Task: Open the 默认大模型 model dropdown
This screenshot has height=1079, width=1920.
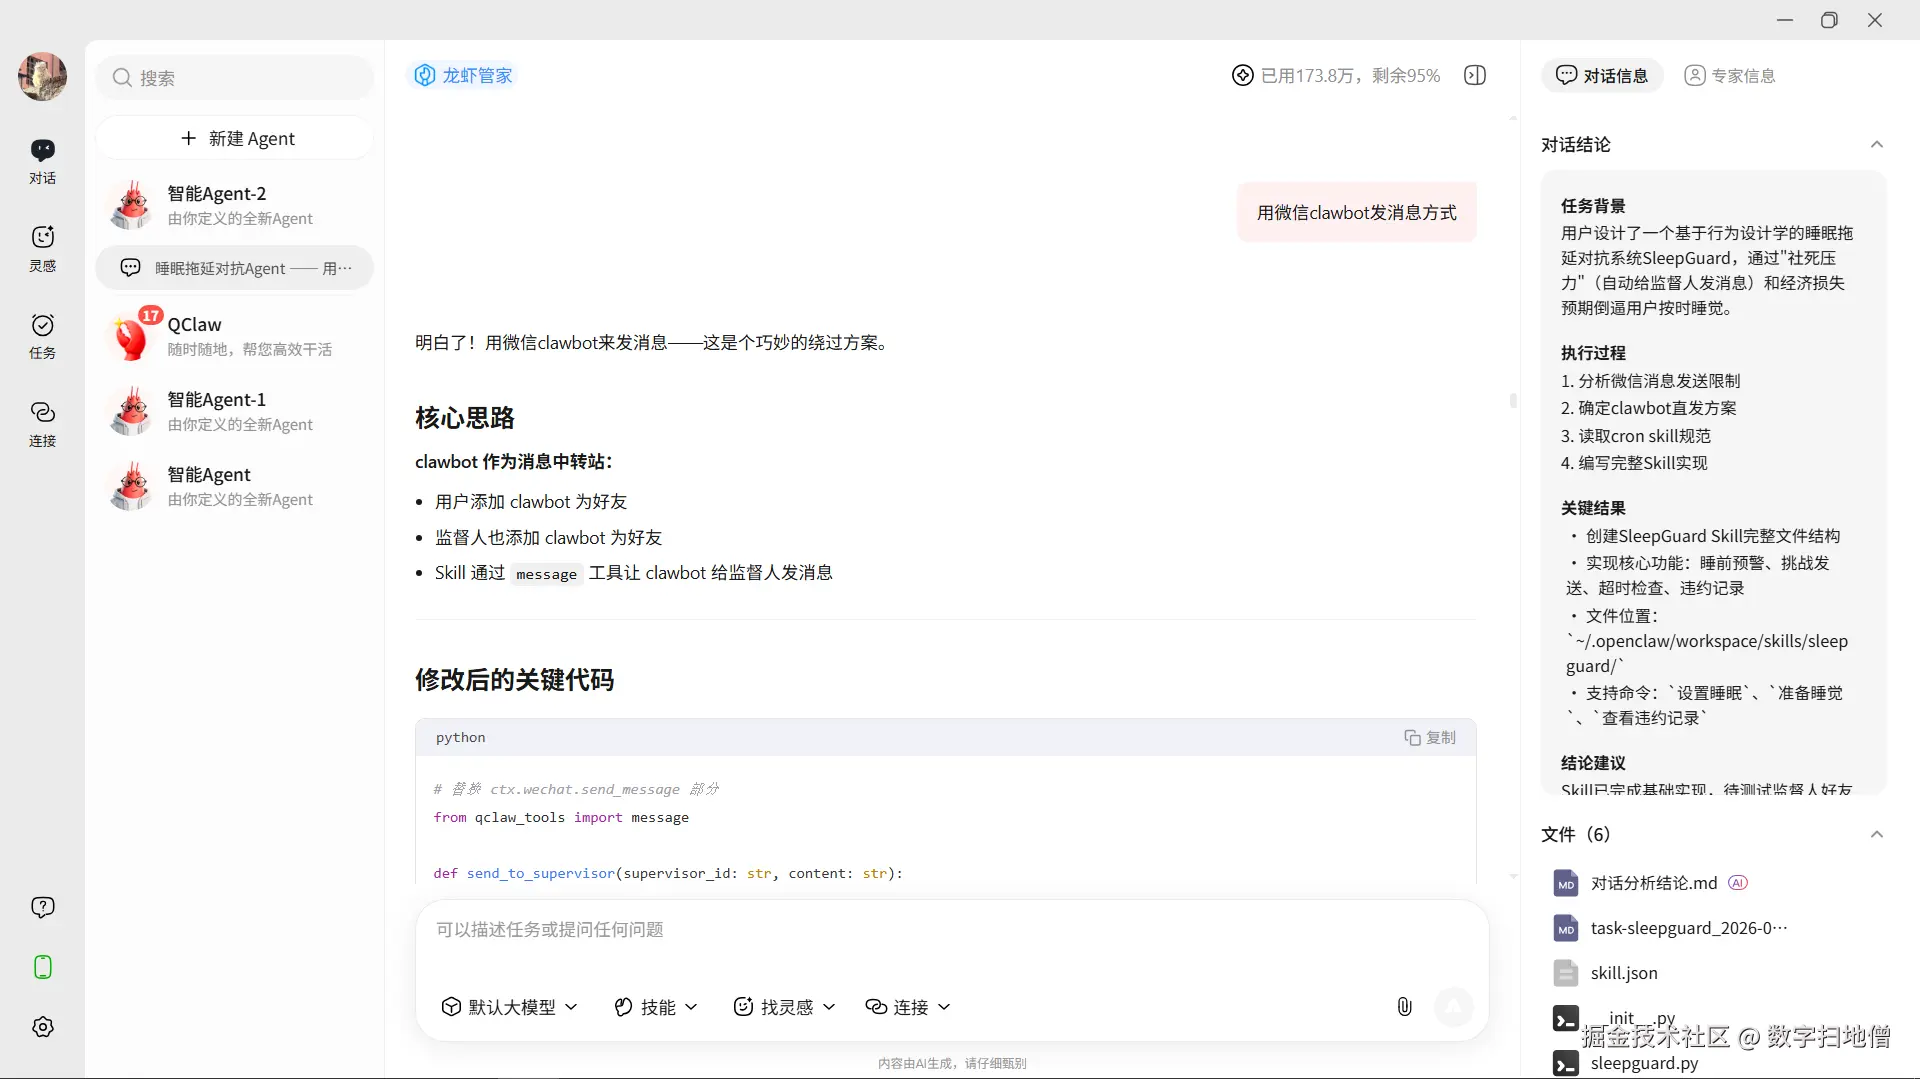Action: point(510,1007)
